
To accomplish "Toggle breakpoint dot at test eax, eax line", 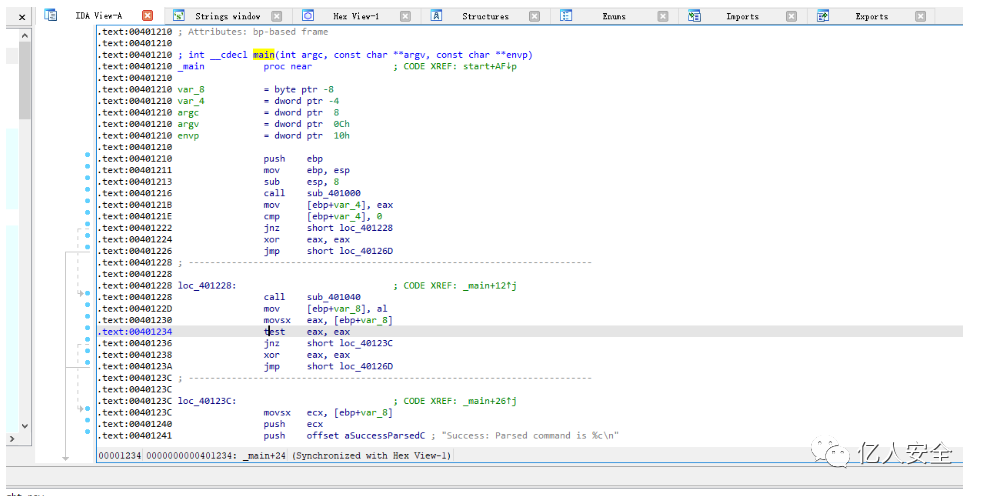I will [87, 328].
